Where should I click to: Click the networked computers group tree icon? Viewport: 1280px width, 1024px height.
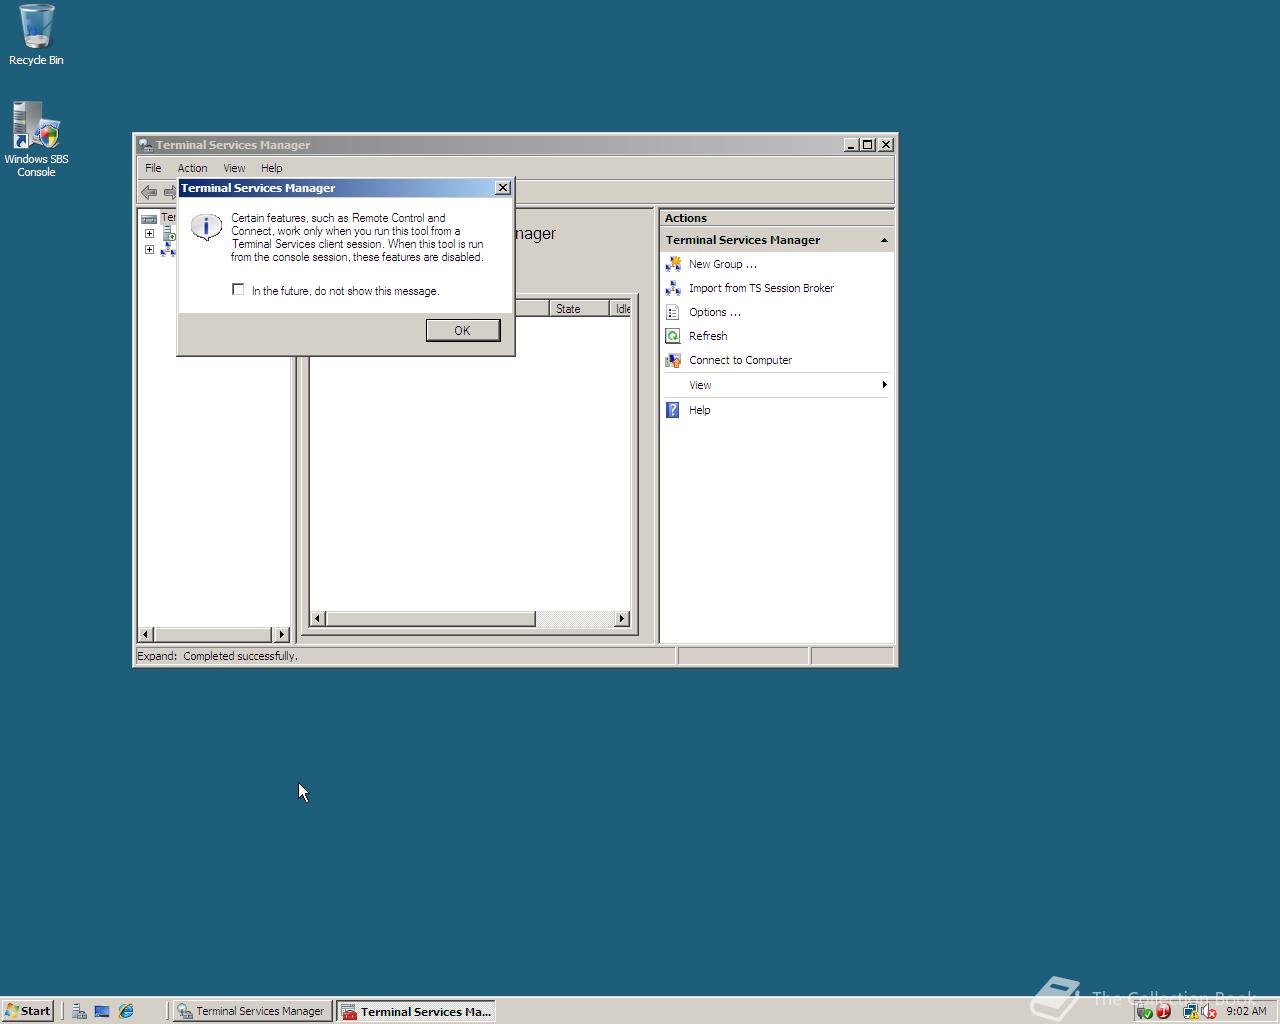point(168,249)
